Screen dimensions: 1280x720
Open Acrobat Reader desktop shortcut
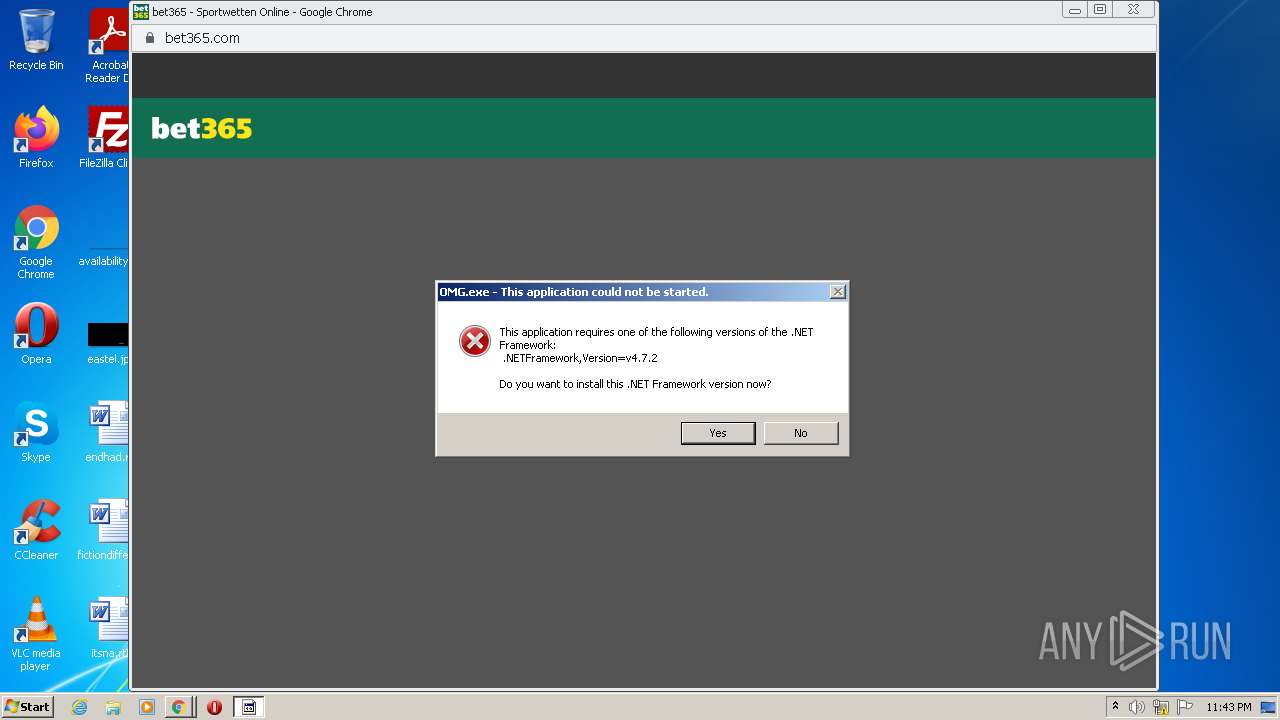[x=108, y=46]
